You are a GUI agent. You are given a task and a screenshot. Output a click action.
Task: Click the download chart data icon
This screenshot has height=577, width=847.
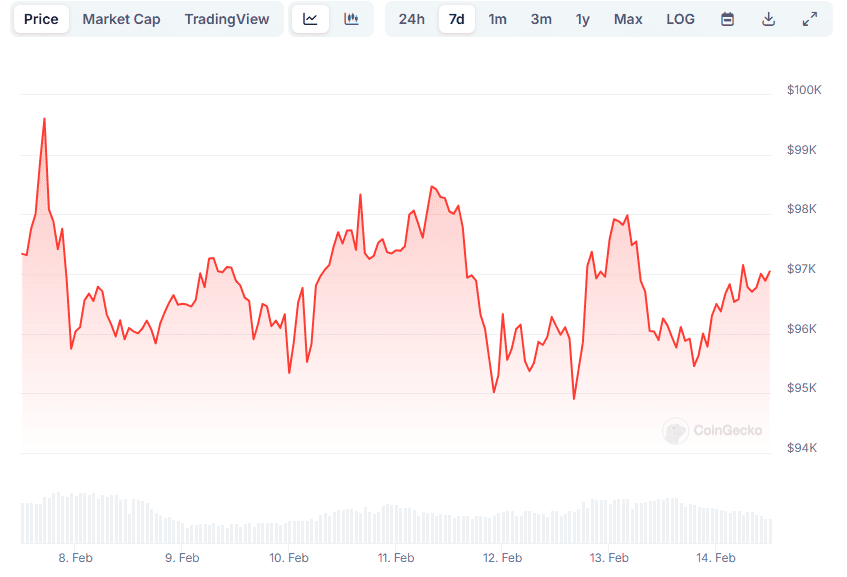[768, 18]
